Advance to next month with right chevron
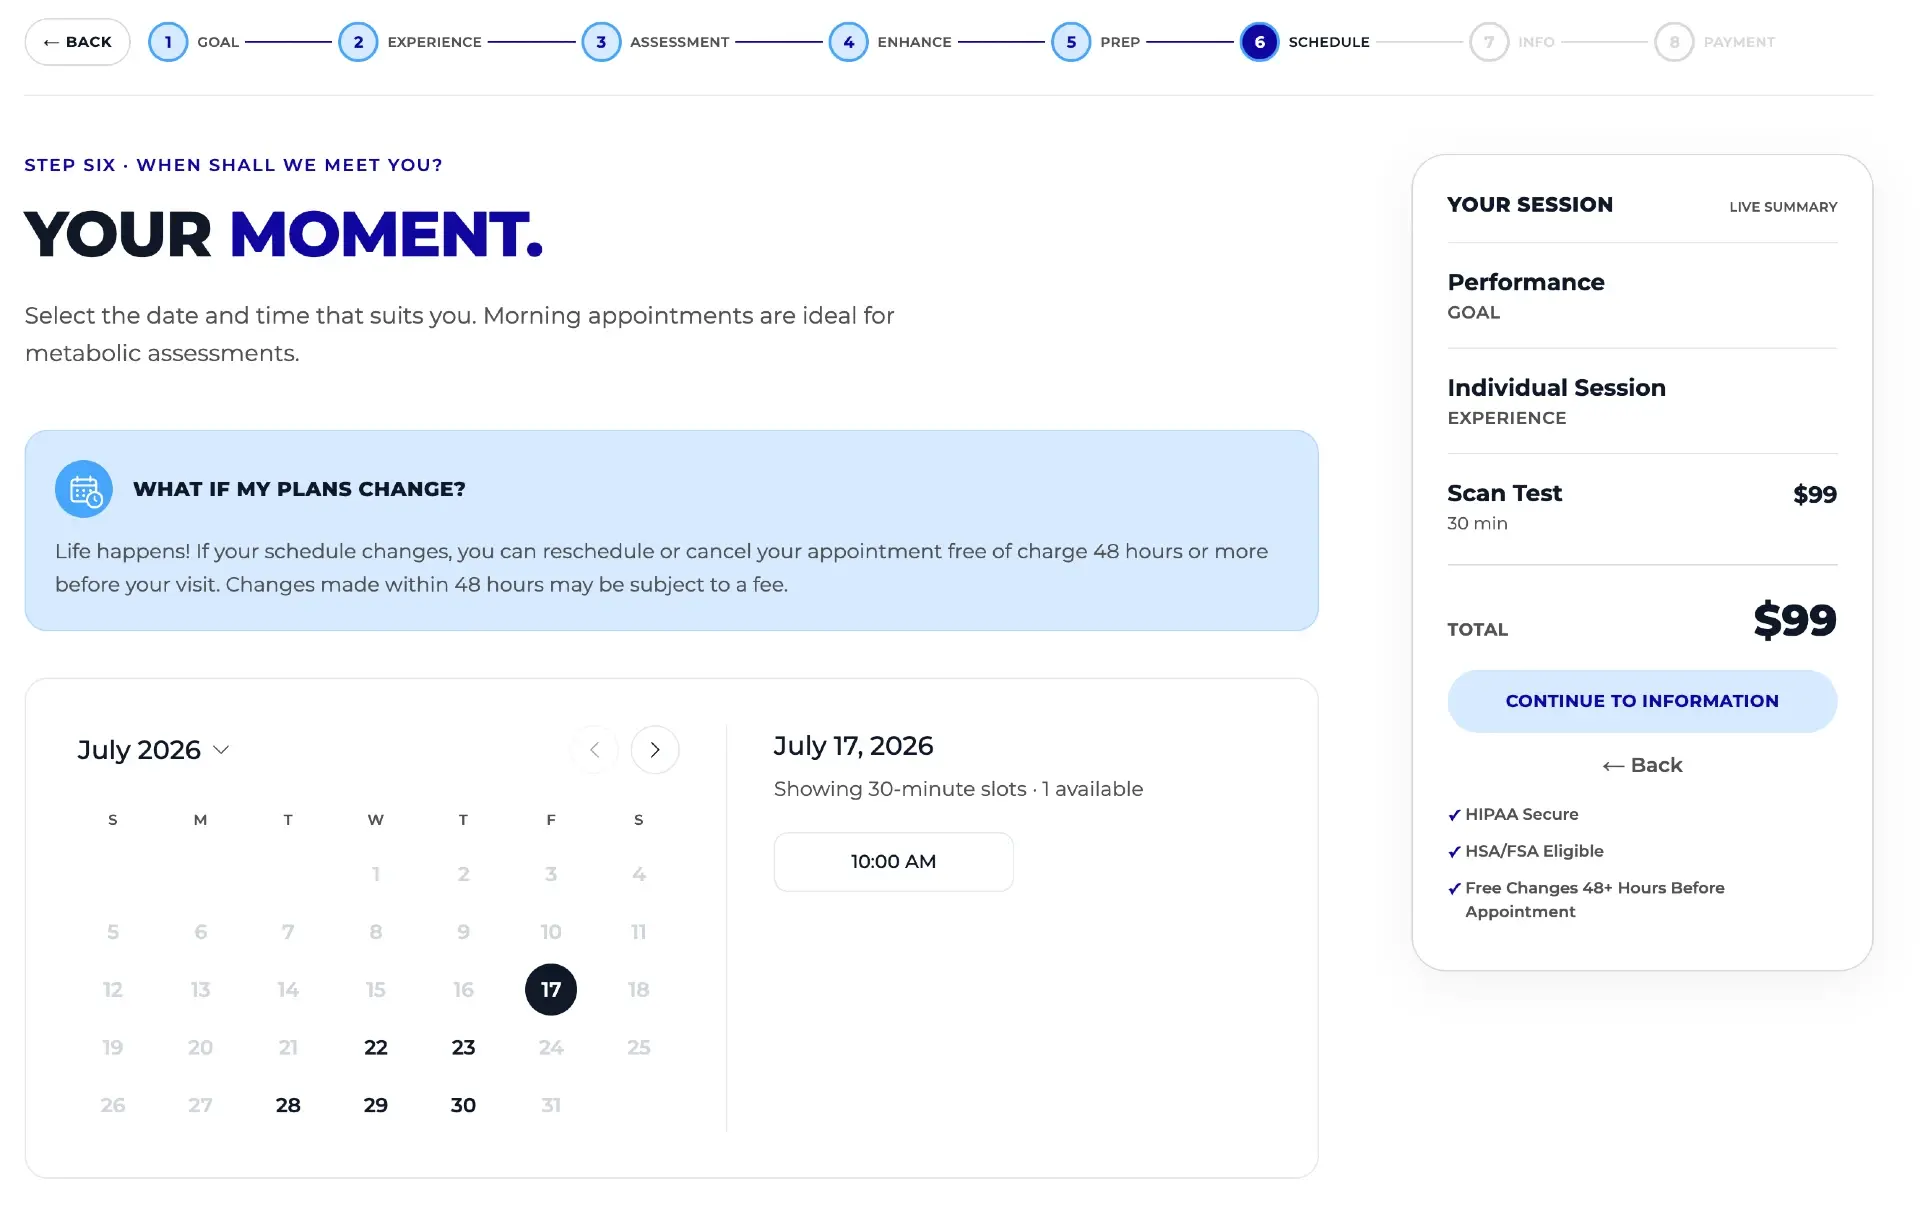1920x1212 pixels. [x=655, y=750]
